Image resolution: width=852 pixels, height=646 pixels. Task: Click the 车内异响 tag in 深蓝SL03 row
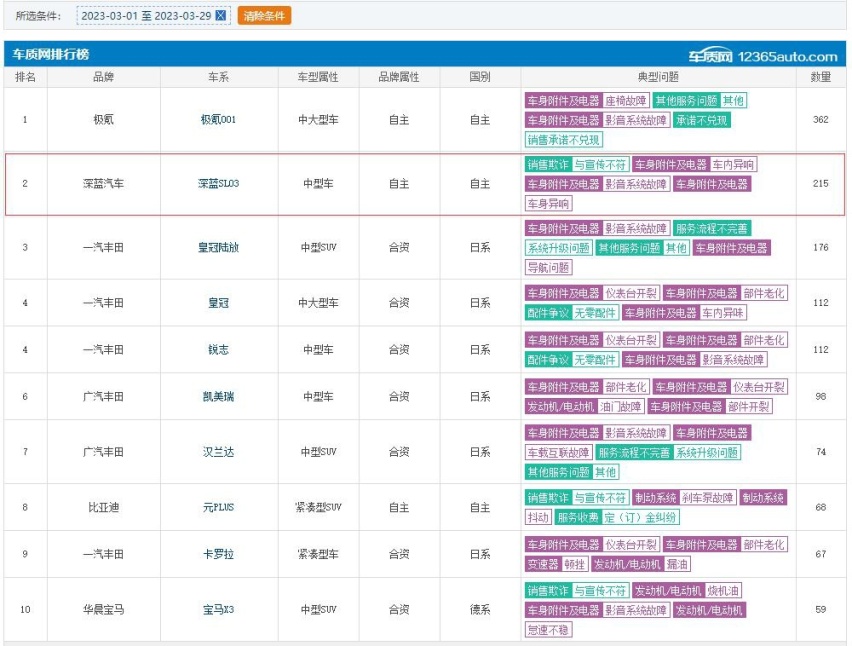(x=733, y=165)
